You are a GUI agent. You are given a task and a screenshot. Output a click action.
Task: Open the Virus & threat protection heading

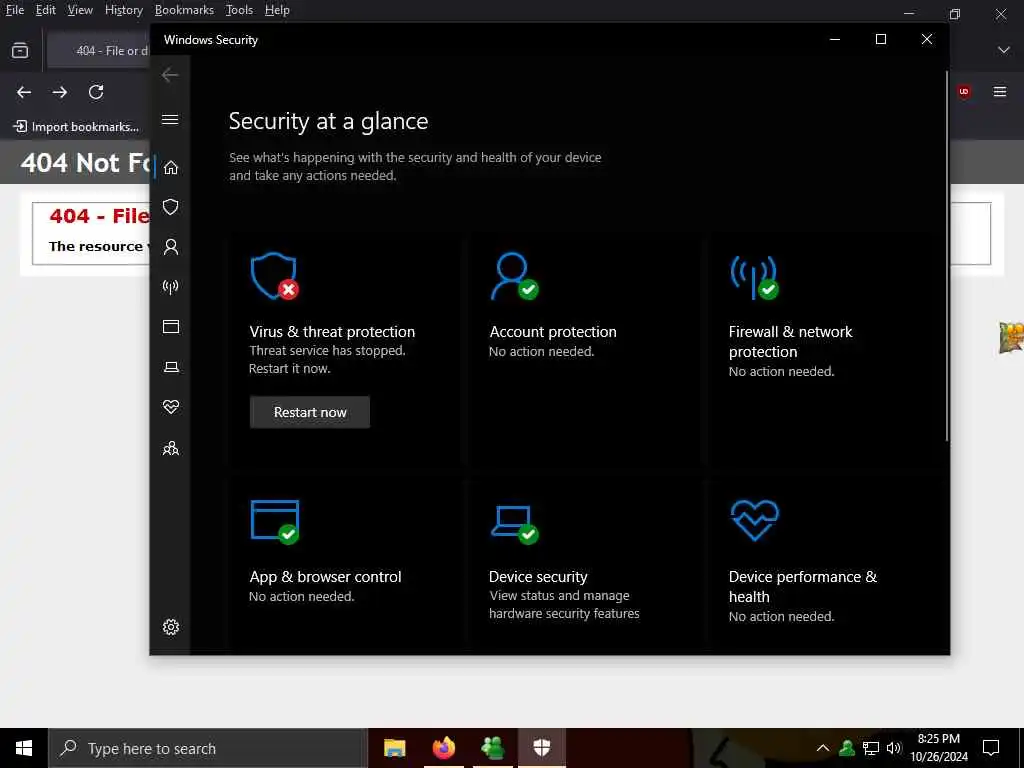pos(332,332)
